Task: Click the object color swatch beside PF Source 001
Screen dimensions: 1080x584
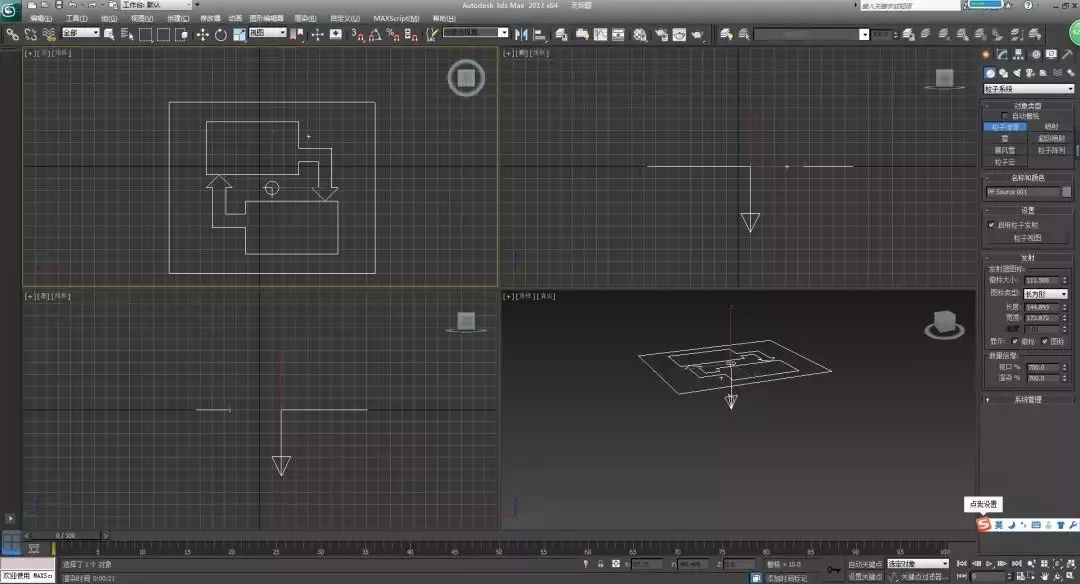Action: coord(1066,192)
